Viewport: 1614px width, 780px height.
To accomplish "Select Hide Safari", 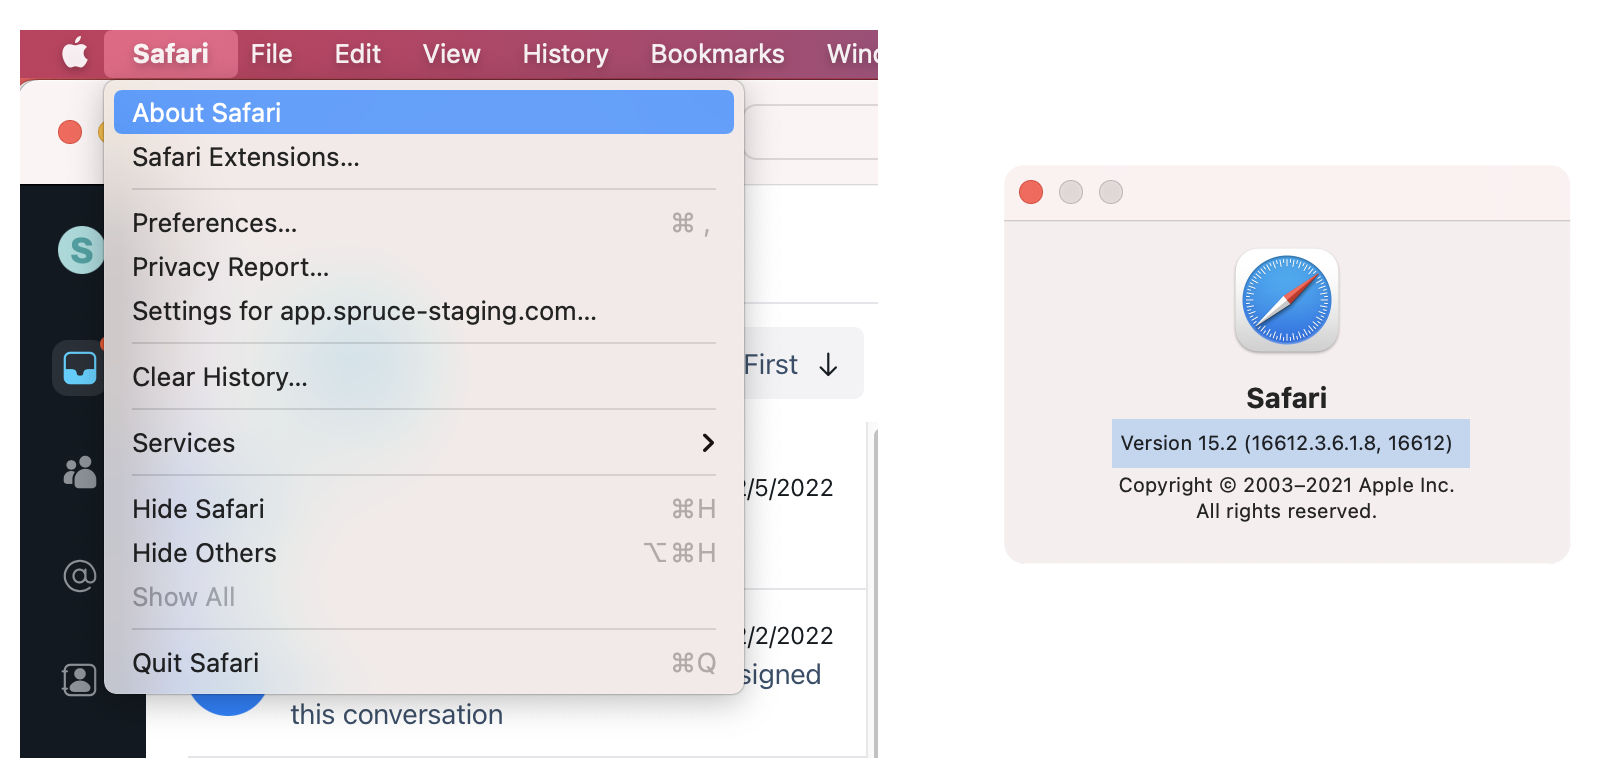I will [424, 509].
